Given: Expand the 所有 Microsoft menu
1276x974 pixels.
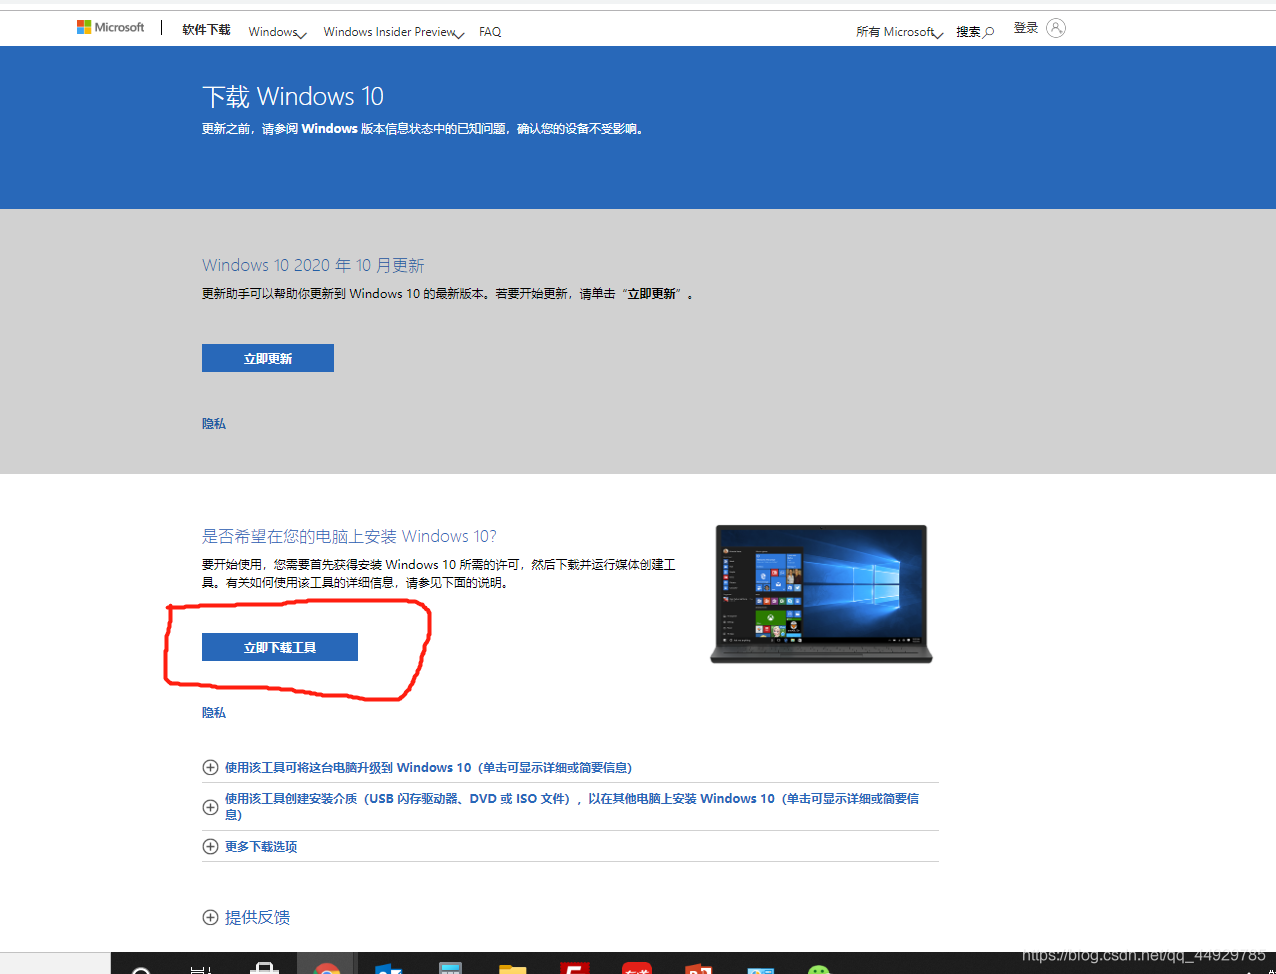Looking at the screenshot, I should [x=899, y=32].
